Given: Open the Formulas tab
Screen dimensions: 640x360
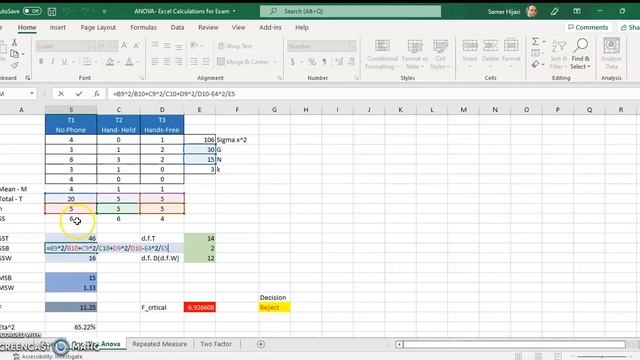Looking at the screenshot, I should 143,27.
